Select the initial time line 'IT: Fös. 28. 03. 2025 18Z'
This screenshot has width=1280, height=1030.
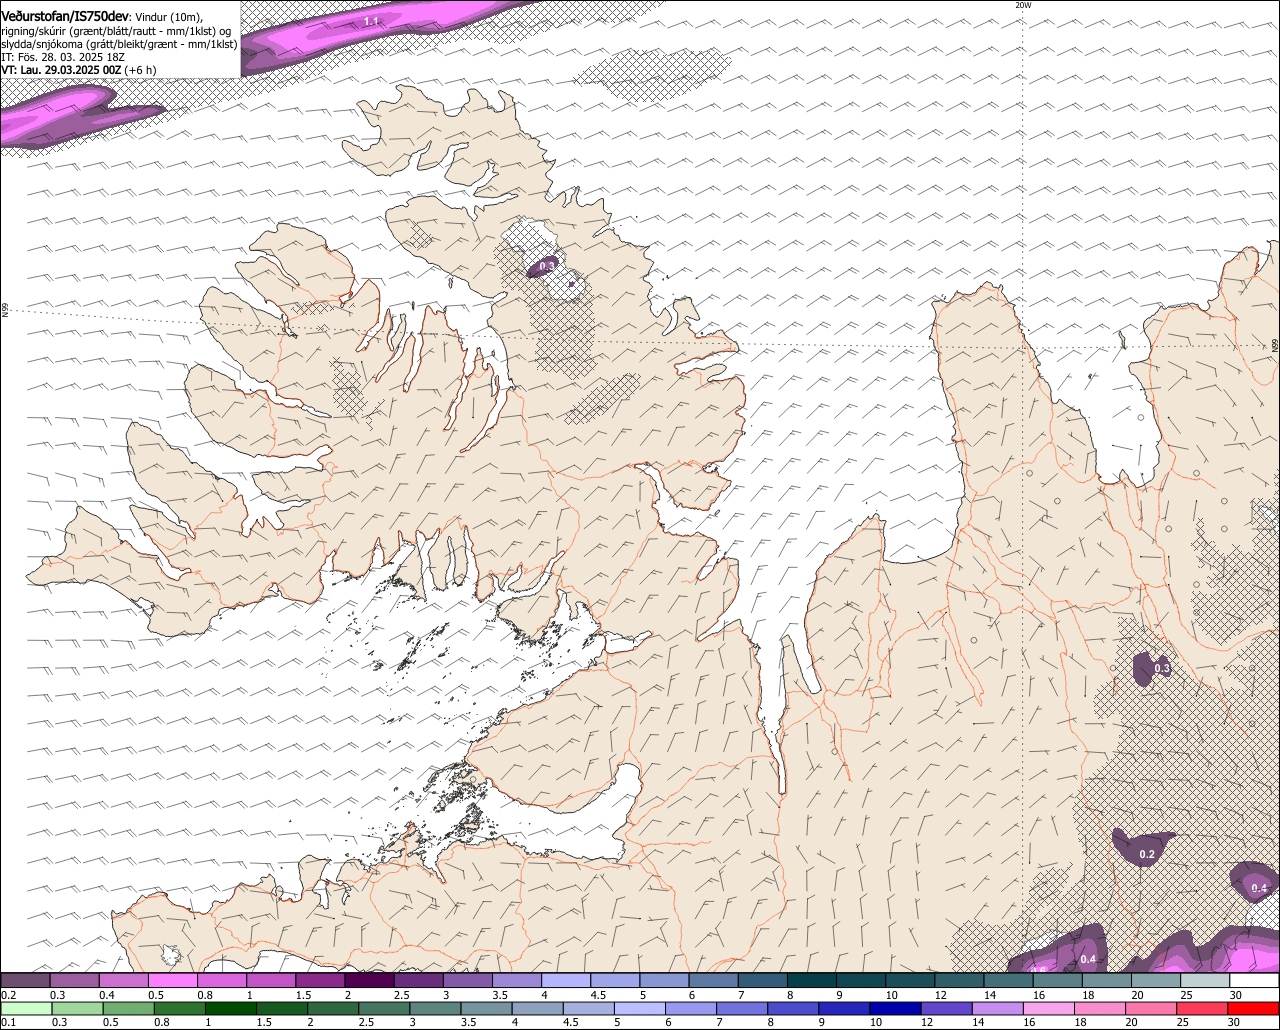pos(62,57)
